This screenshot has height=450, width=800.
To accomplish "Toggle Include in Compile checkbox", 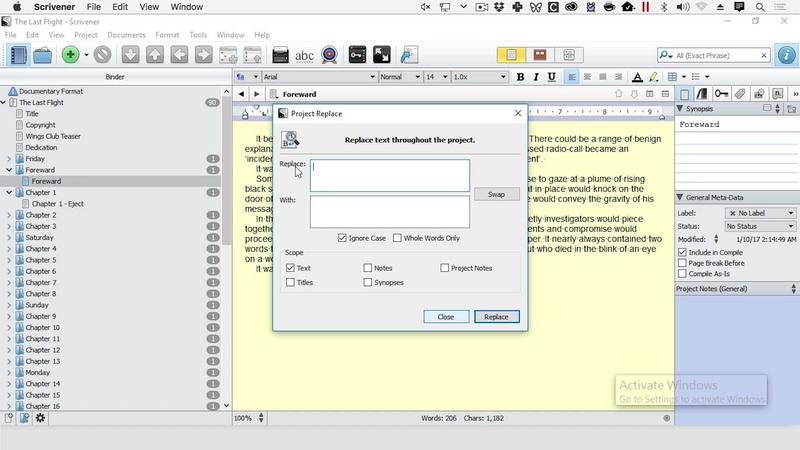I will (x=682, y=252).
